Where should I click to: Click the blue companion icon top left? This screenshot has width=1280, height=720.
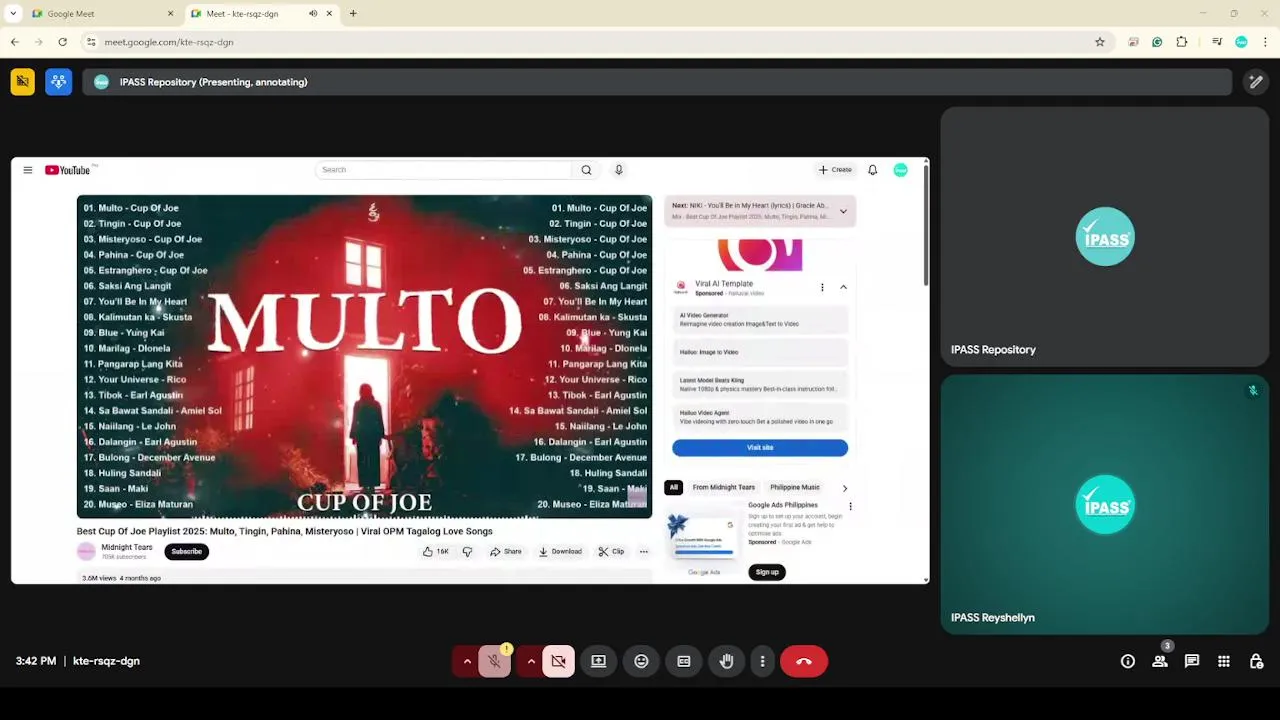point(58,82)
